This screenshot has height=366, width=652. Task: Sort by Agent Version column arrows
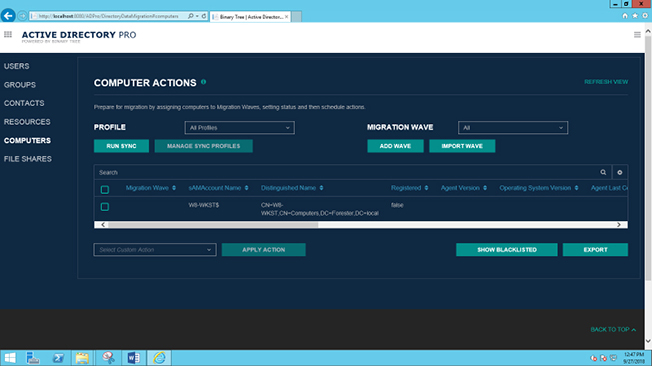pos(485,188)
